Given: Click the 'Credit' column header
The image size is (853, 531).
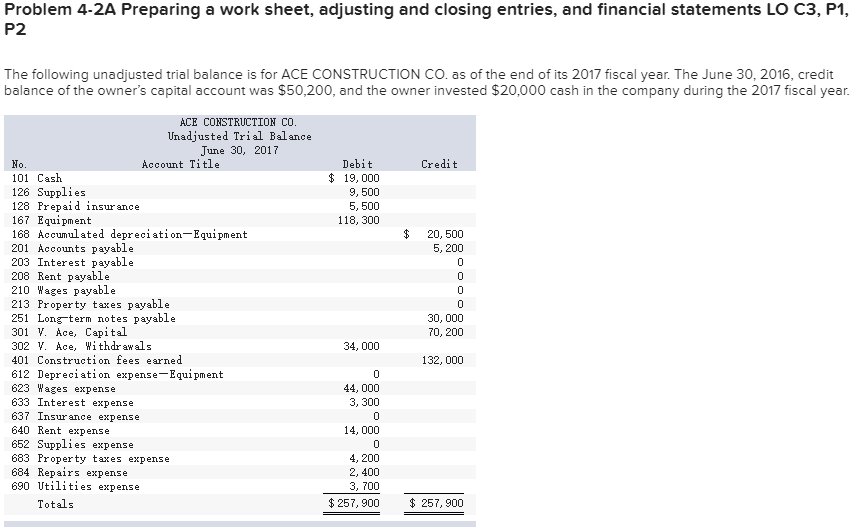Looking at the screenshot, I should [440, 164].
